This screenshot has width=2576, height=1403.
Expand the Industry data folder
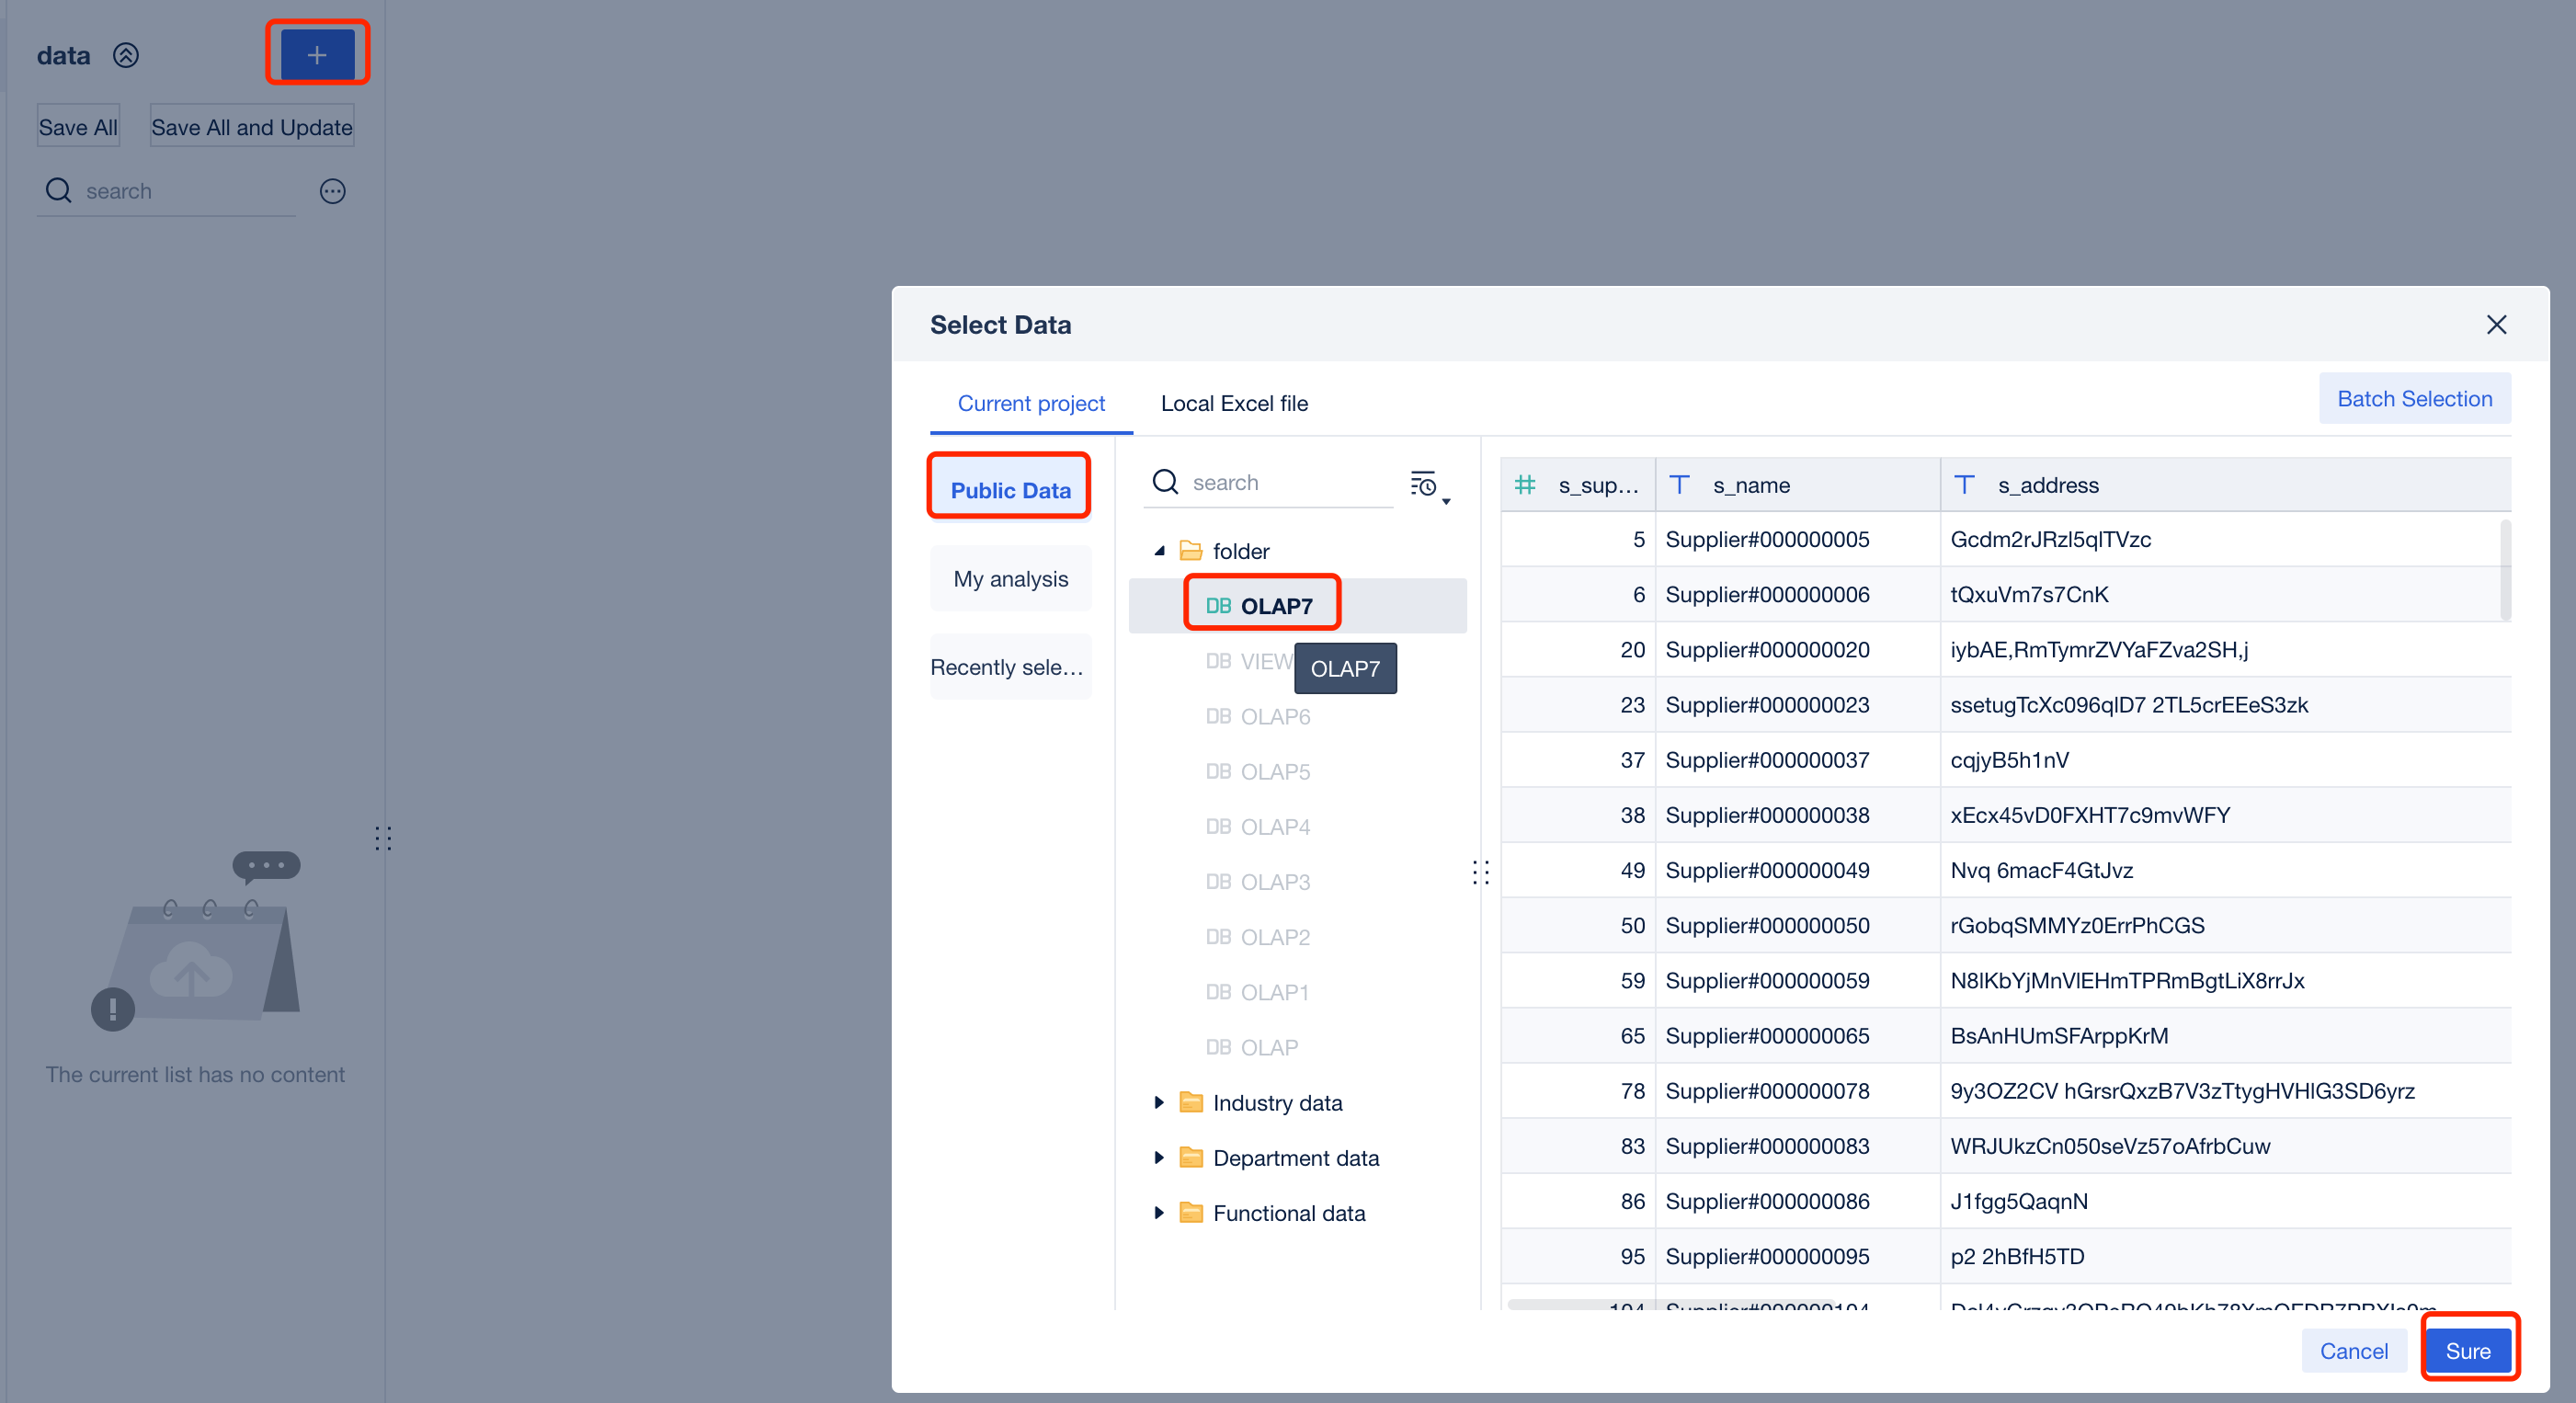(1159, 1102)
